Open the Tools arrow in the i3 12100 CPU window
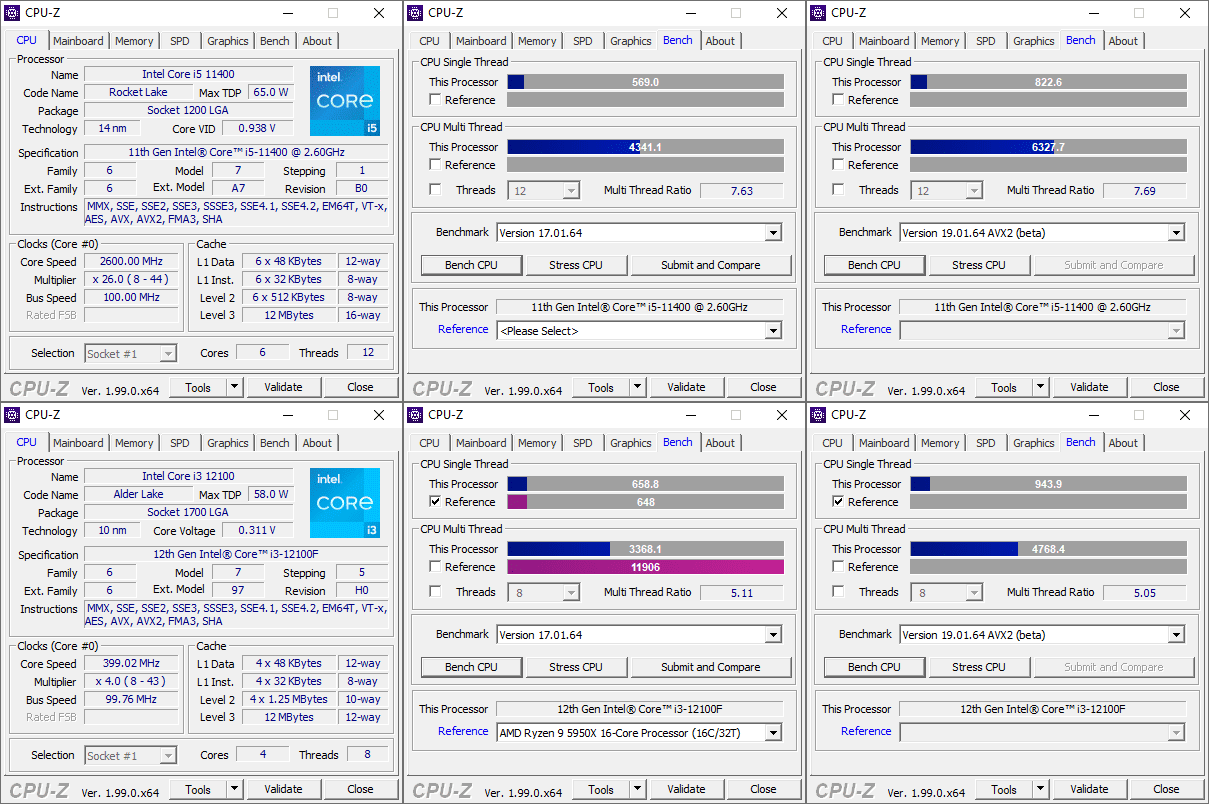Screen dimensions: 1209x804 [234, 789]
